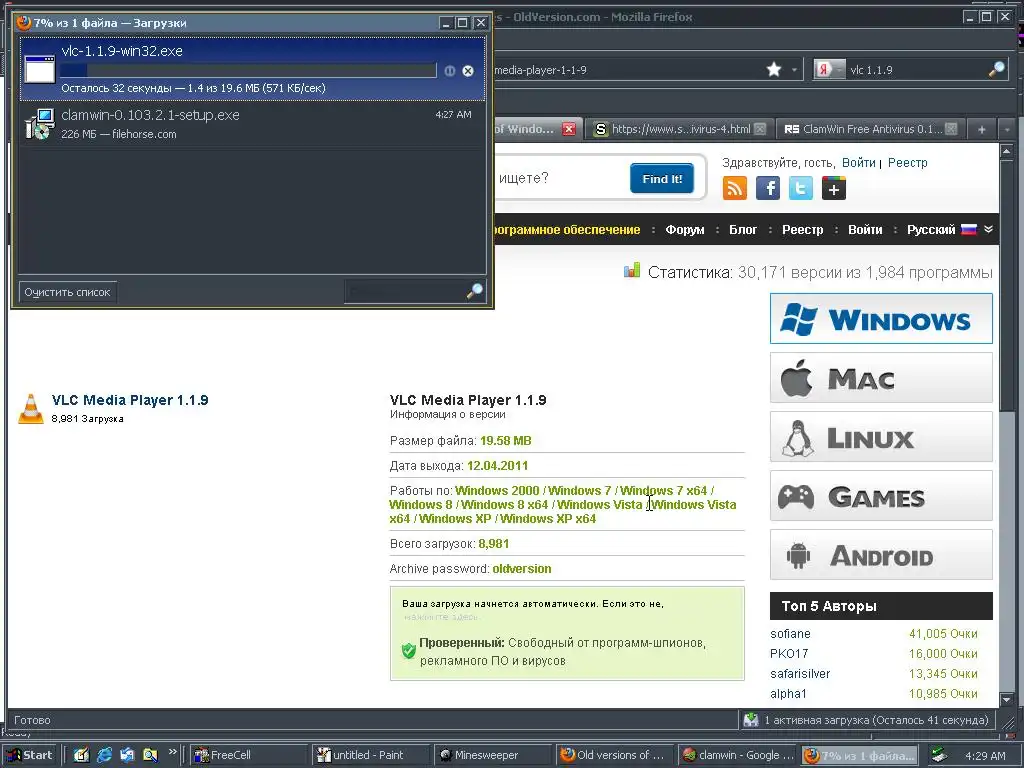This screenshot has width=1024, height=768.
Task: Open the tab list dropdown arrow
Action: tap(1006, 129)
